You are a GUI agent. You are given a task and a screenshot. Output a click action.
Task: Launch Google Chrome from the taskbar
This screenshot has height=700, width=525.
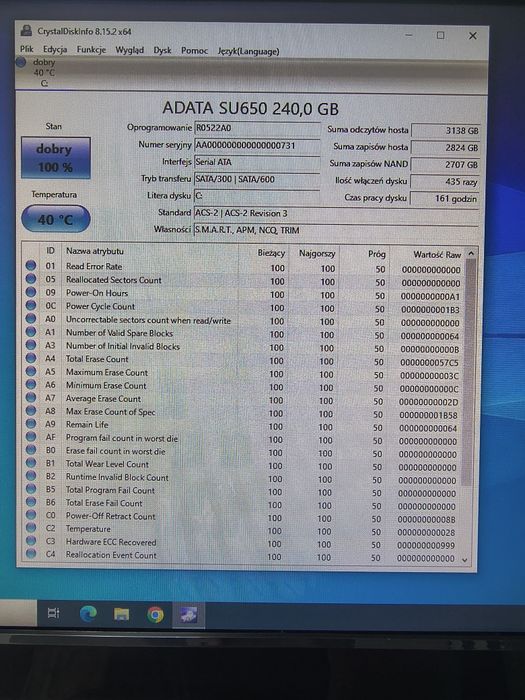(155, 615)
